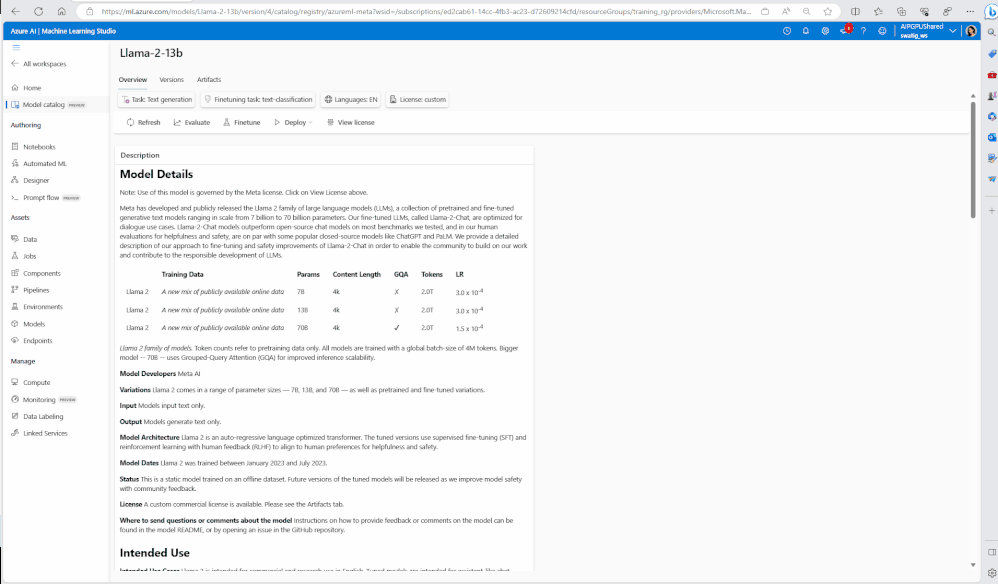Open help question mark icon
Screen dimensions: 998x584
coord(863,31)
